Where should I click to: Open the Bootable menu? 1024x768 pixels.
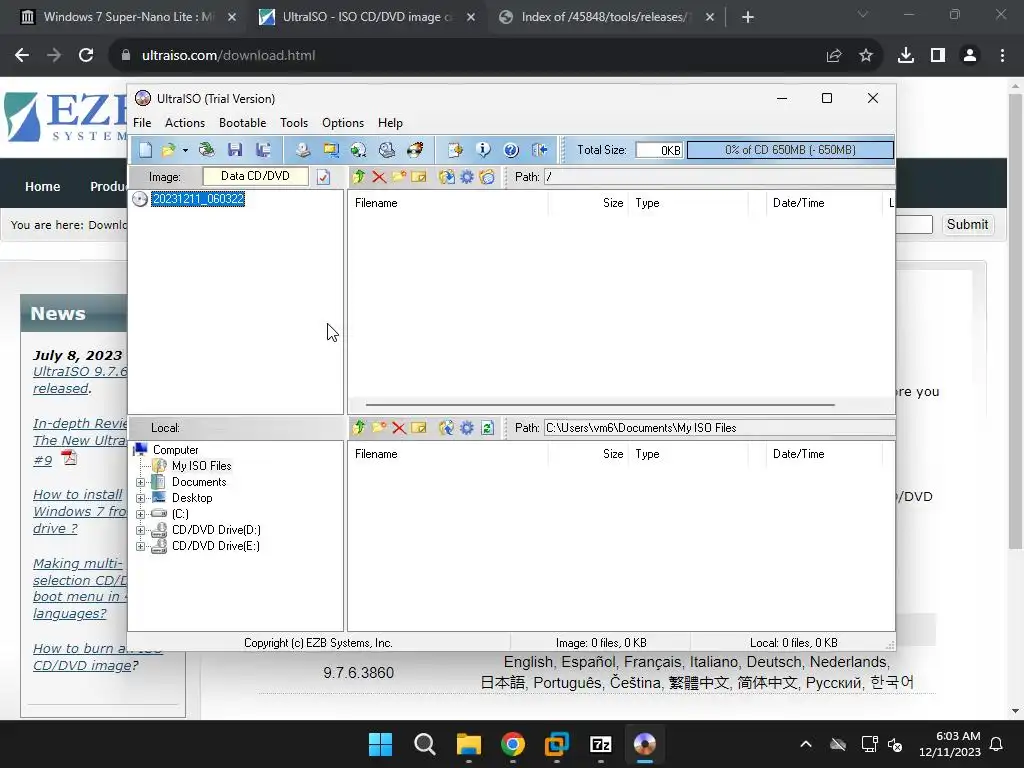242,123
